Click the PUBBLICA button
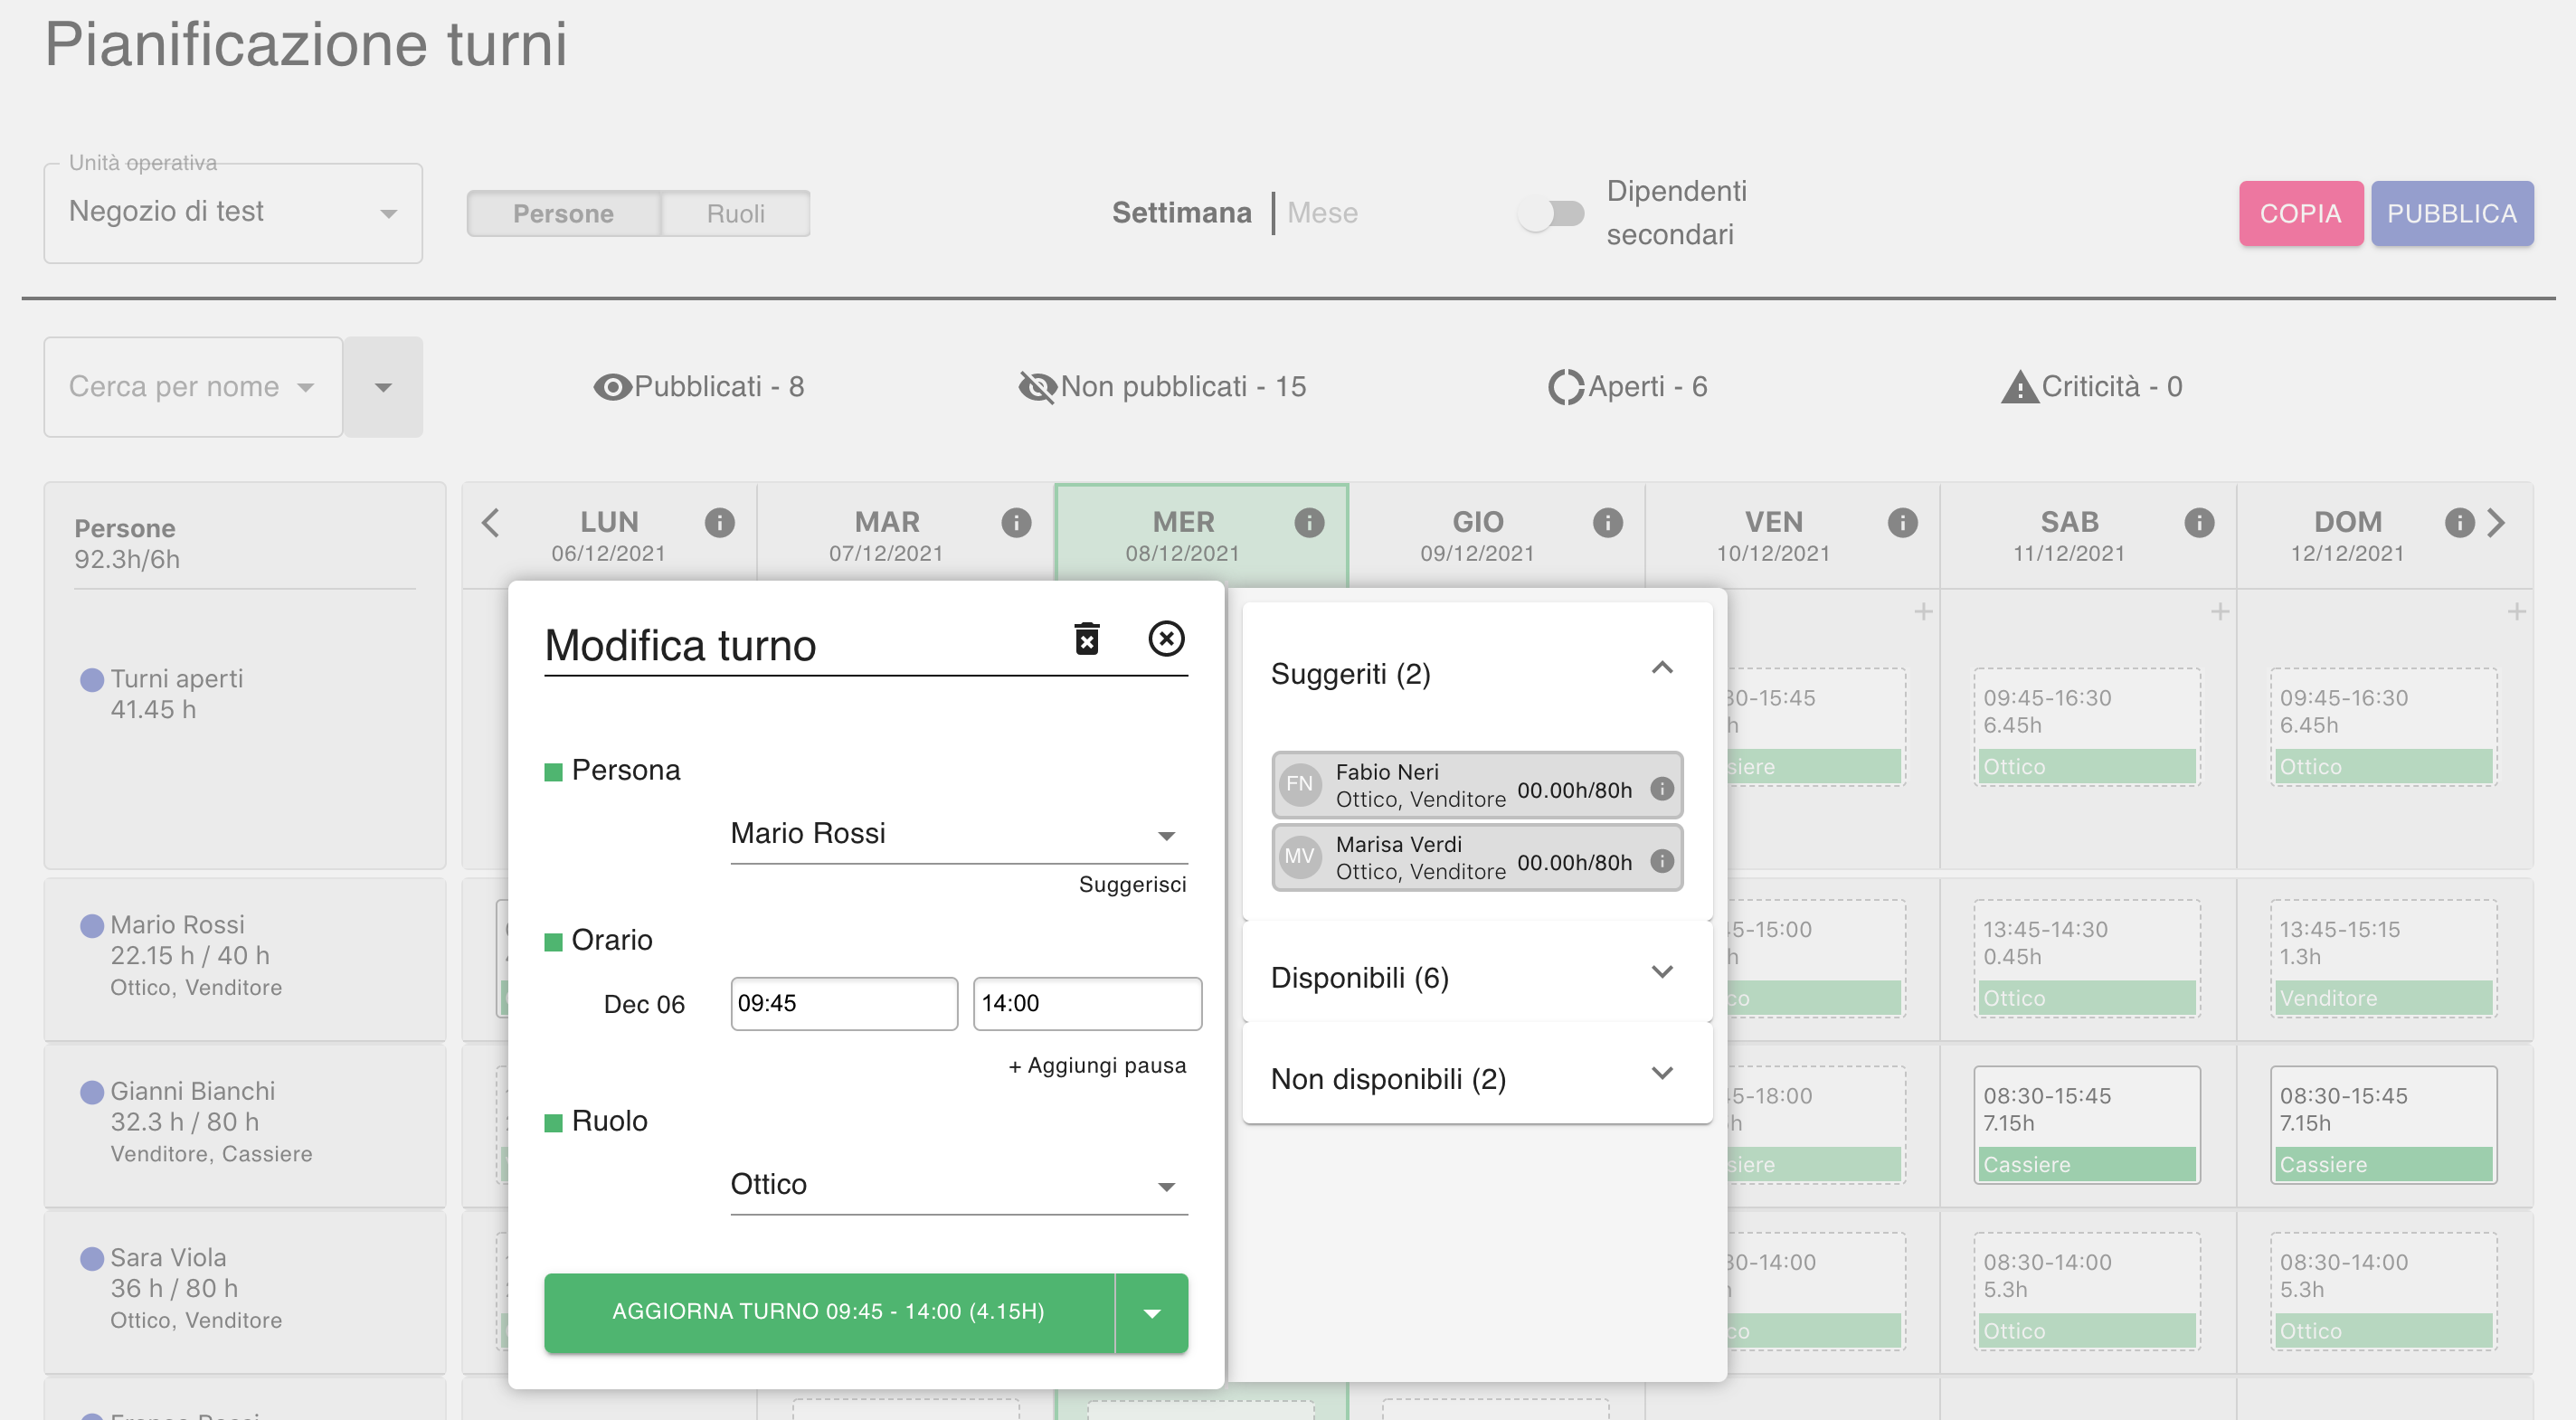 (2451, 213)
